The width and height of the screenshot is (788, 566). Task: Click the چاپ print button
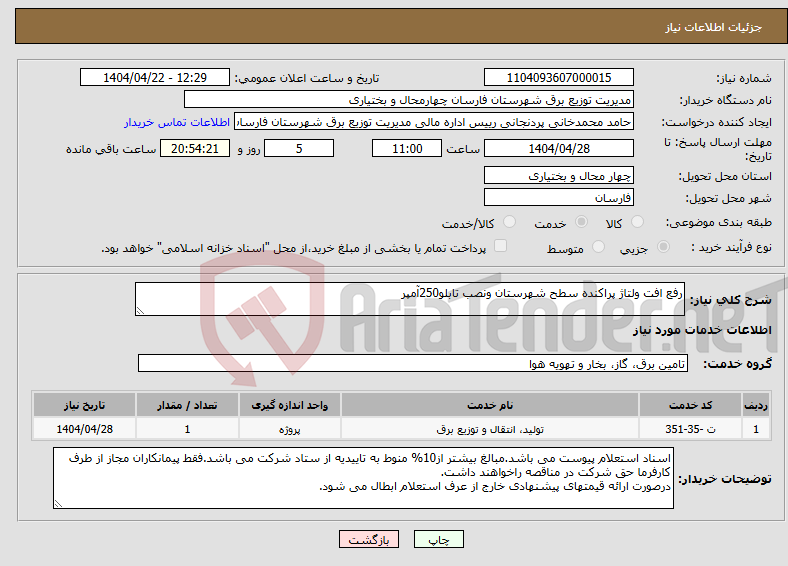tap(439, 539)
